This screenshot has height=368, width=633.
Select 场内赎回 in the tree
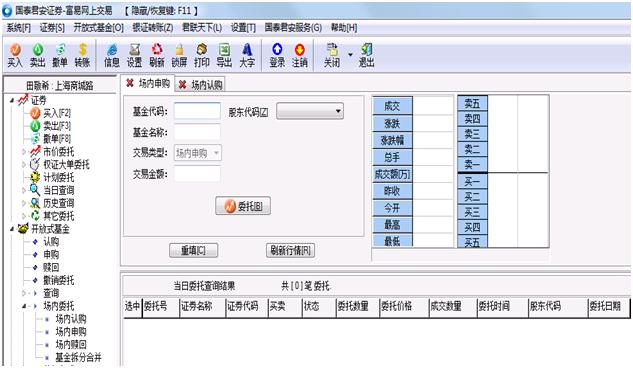pos(71,345)
